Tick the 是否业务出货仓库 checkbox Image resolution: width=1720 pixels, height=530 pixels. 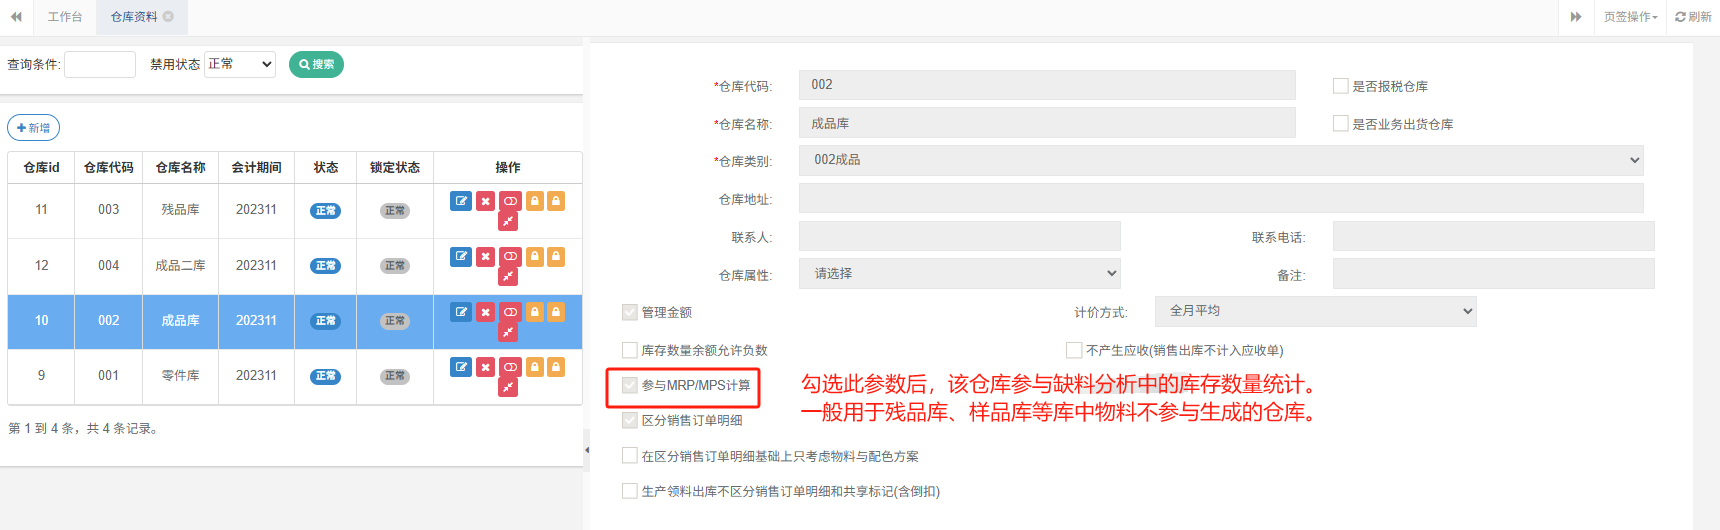coord(1340,124)
